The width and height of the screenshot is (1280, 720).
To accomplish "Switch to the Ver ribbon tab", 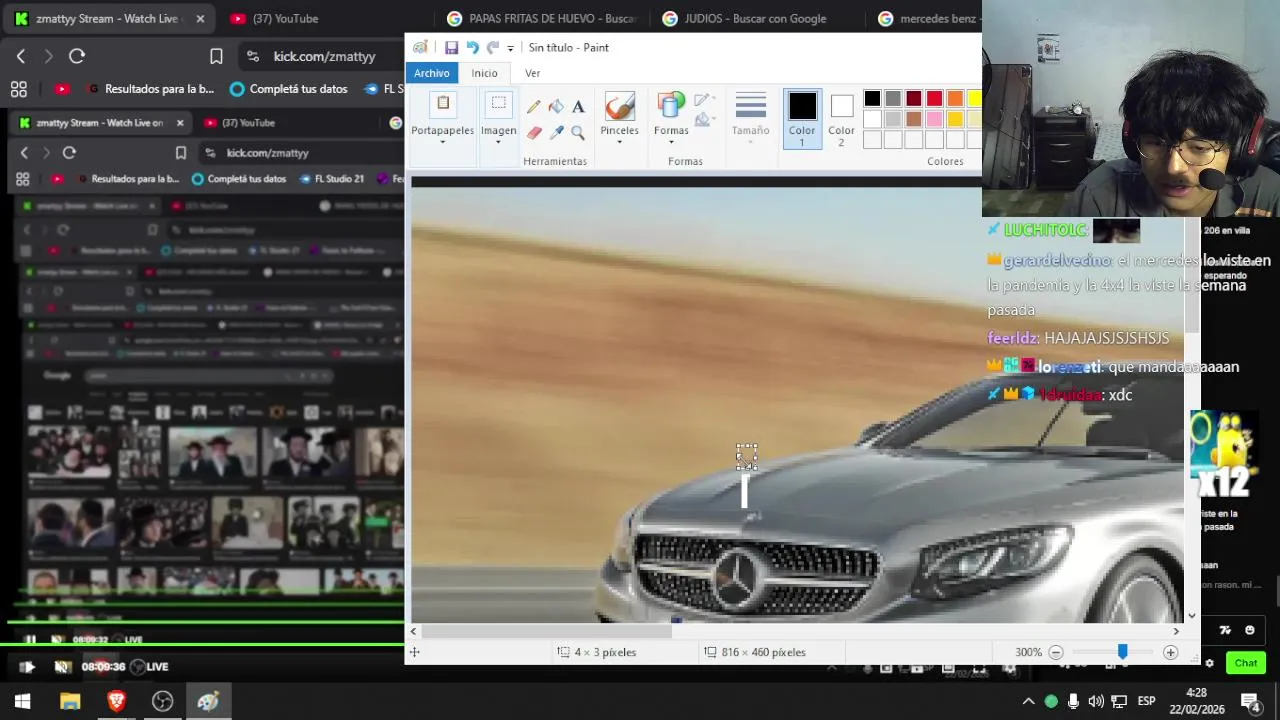I will (x=533, y=73).
